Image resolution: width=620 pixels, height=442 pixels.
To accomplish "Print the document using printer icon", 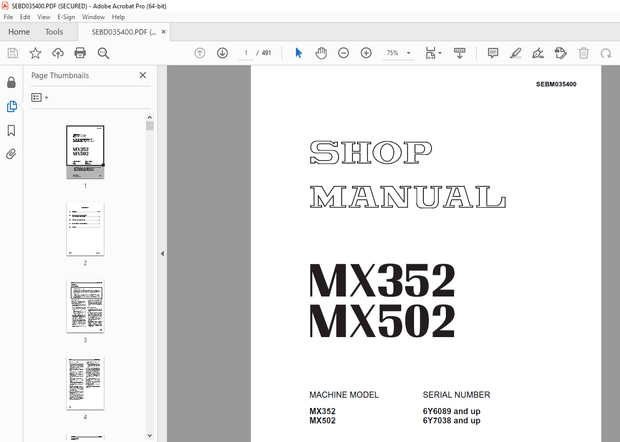I will click(x=80, y=53).
